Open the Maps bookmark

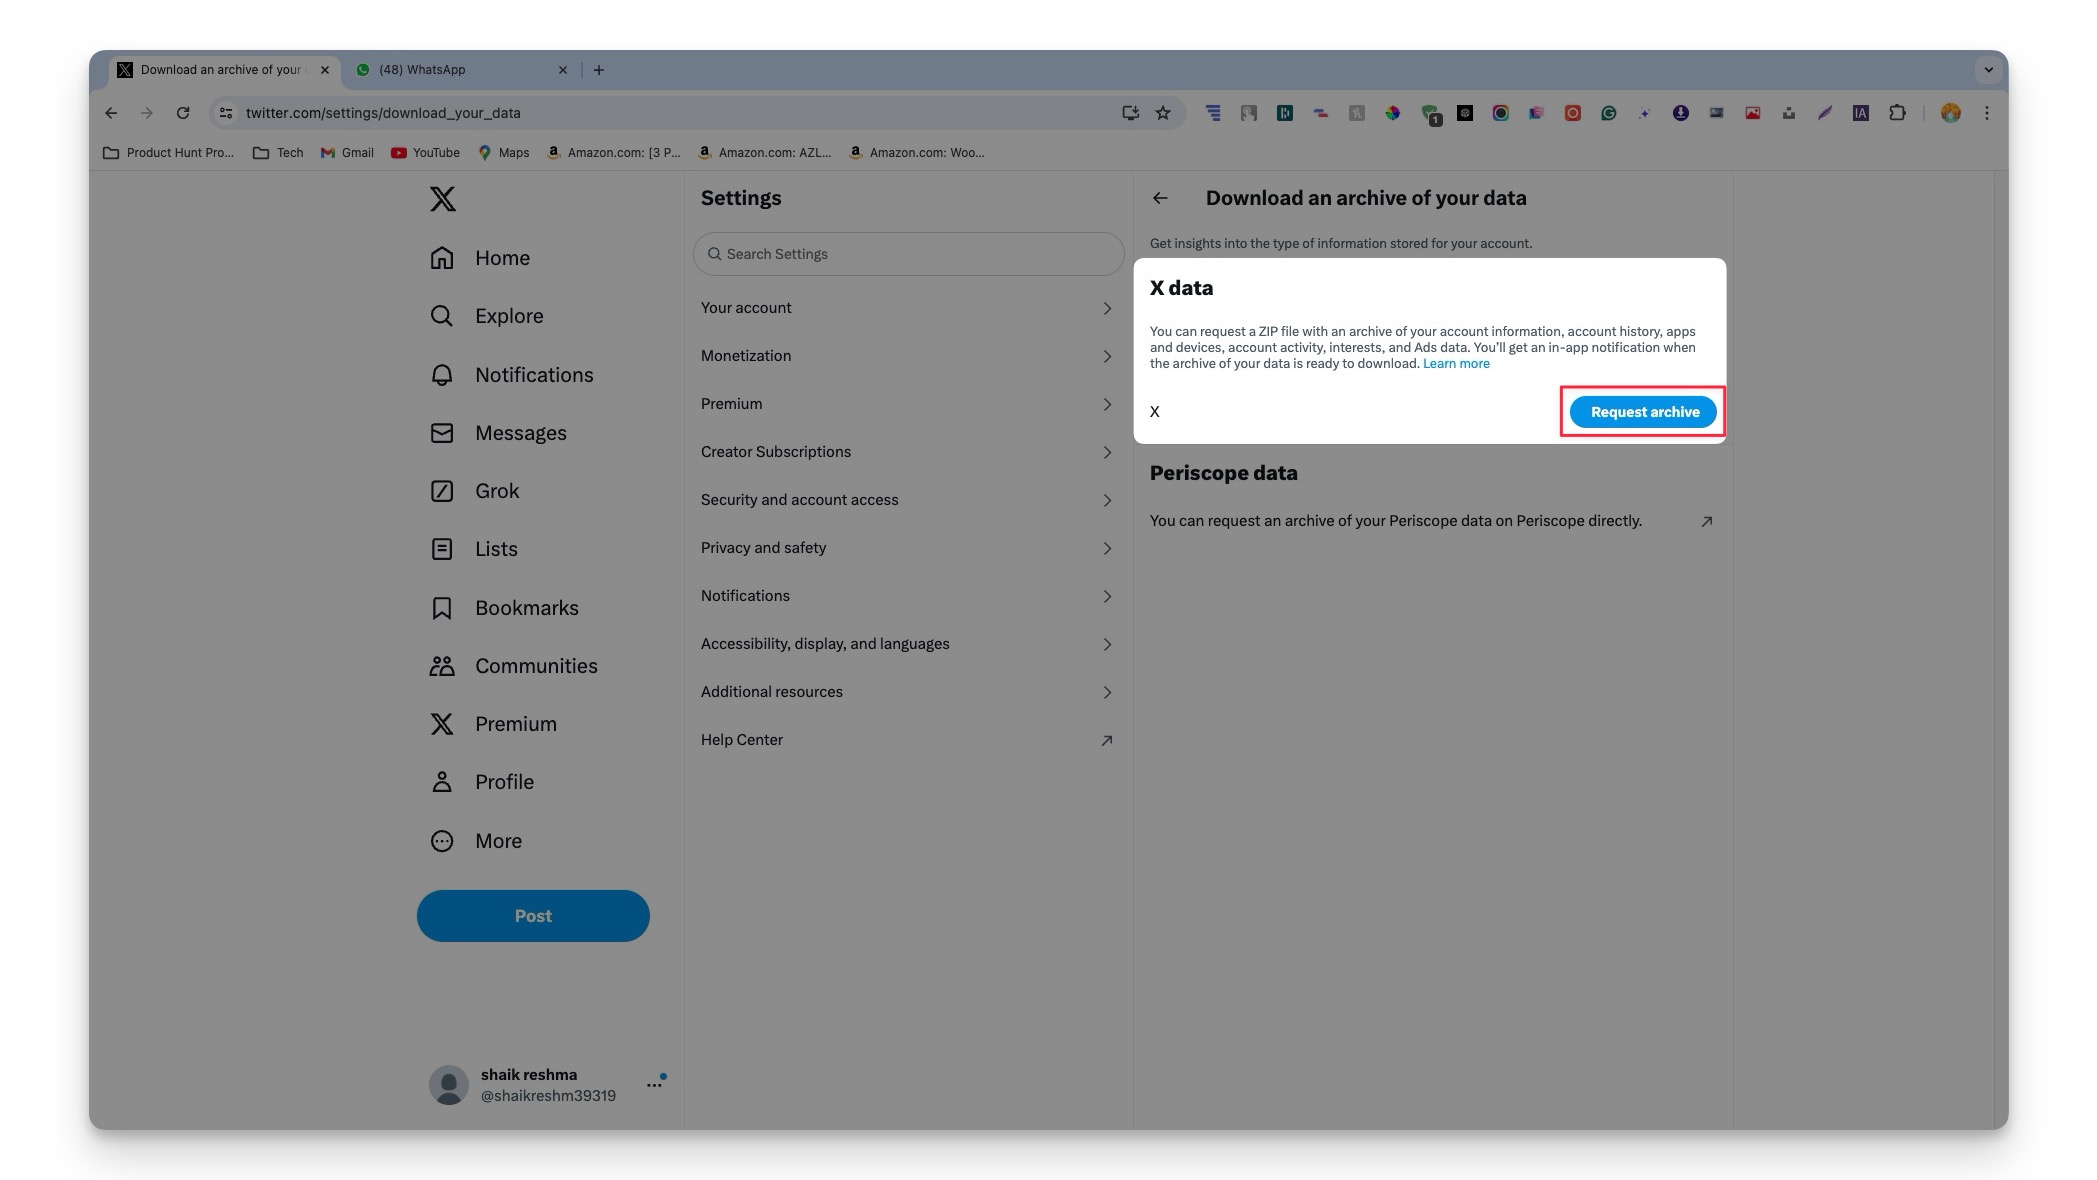click(x=504, y=153)
